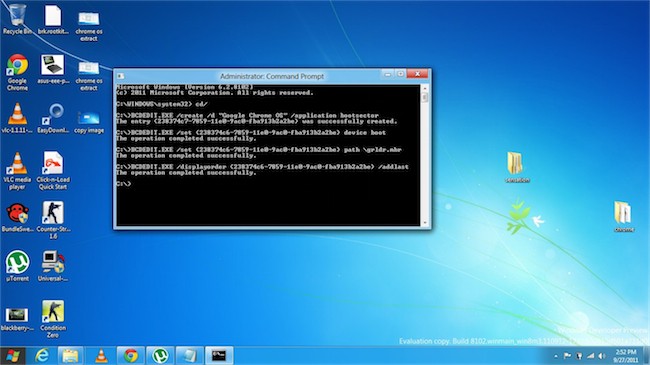
Task: Click the Administrator: Command Prompt title bar
Action: coord(272,76)
